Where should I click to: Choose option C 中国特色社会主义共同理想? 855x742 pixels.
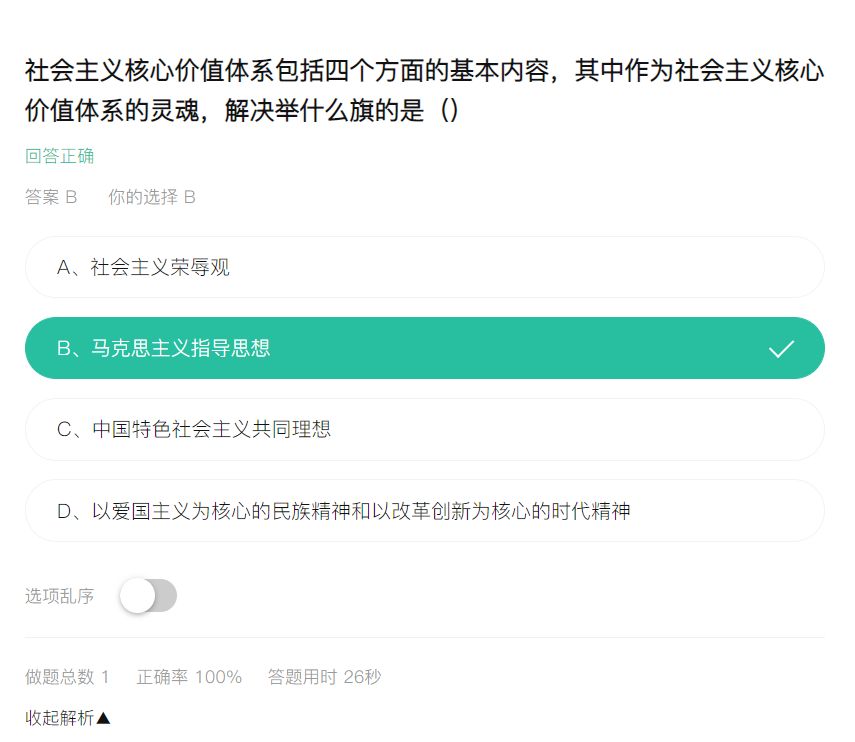click(425, 429)
